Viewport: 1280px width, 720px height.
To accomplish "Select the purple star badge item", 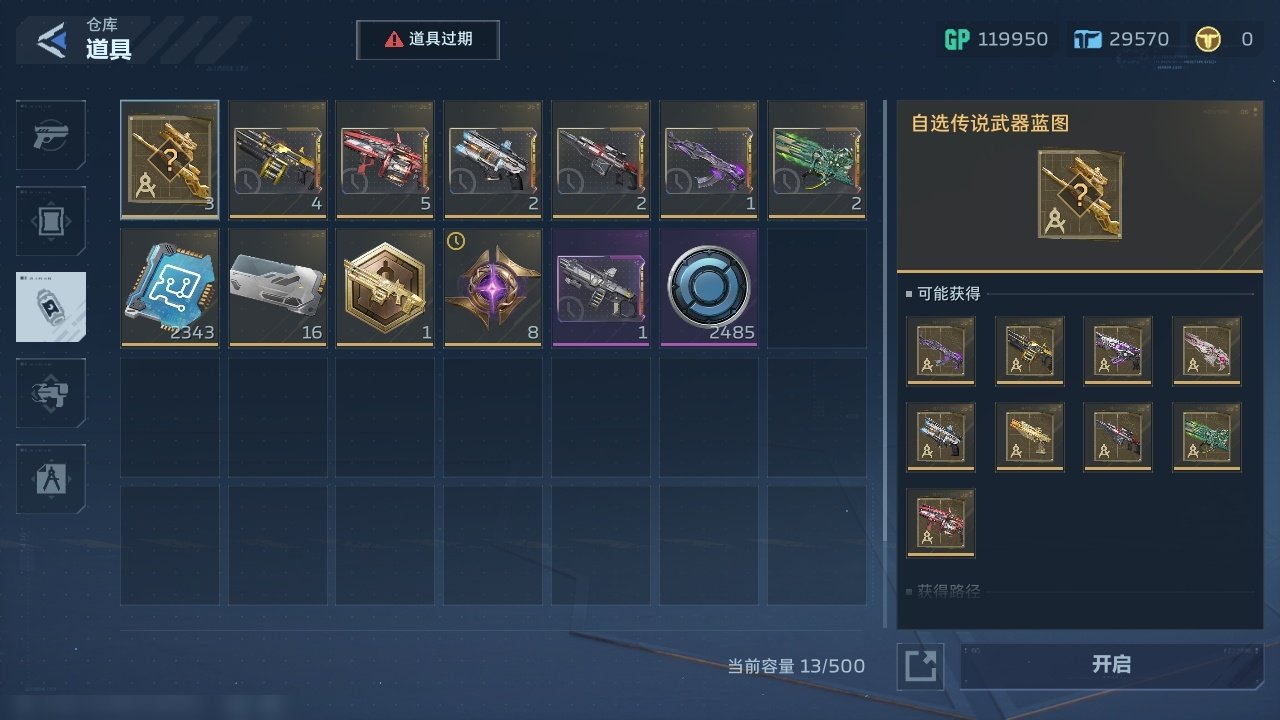I will 493,288.
